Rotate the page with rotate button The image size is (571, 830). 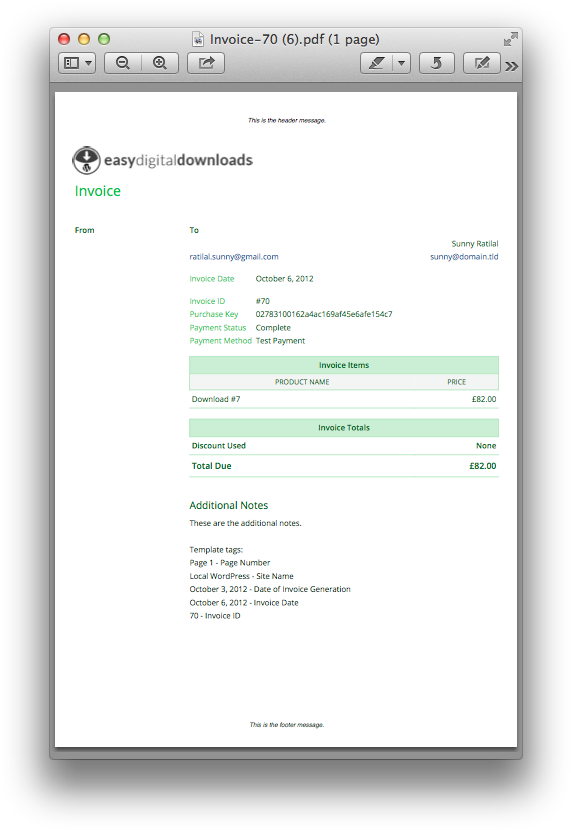tap(437, 63)
